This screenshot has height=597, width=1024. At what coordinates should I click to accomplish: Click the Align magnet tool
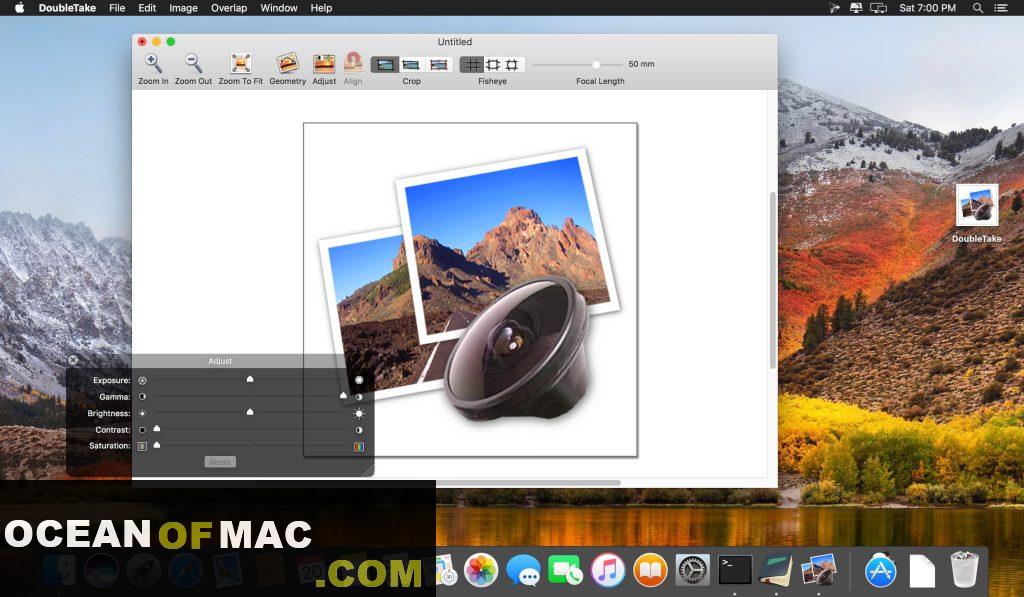click(x=353, y=69)
